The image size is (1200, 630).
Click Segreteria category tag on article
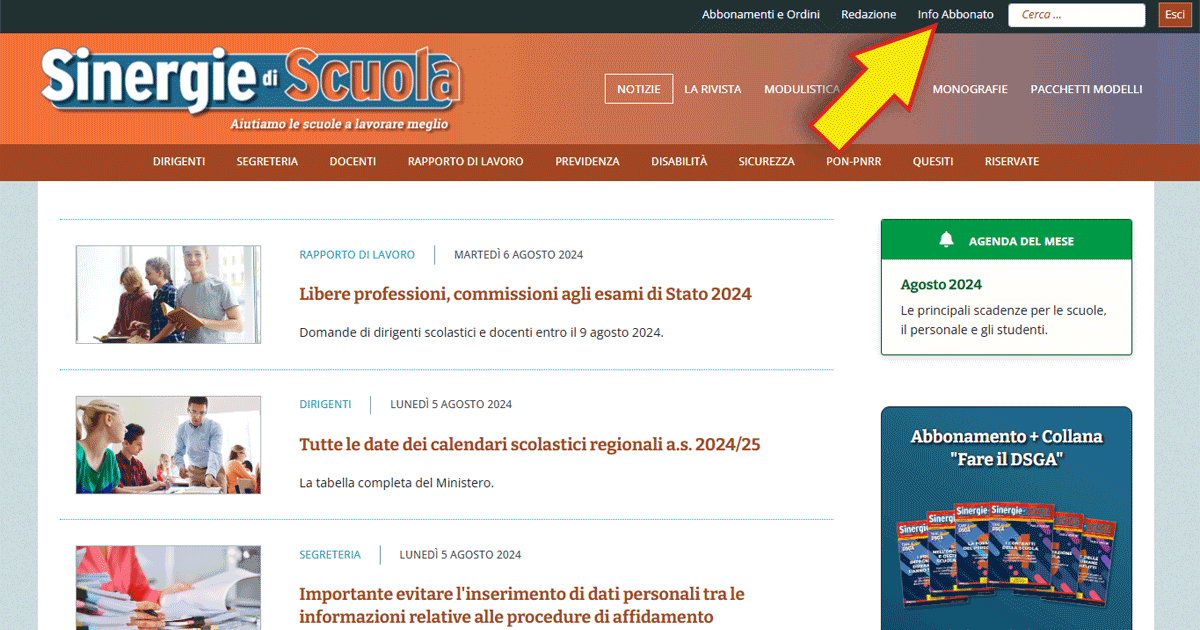(x=330, y=555)
